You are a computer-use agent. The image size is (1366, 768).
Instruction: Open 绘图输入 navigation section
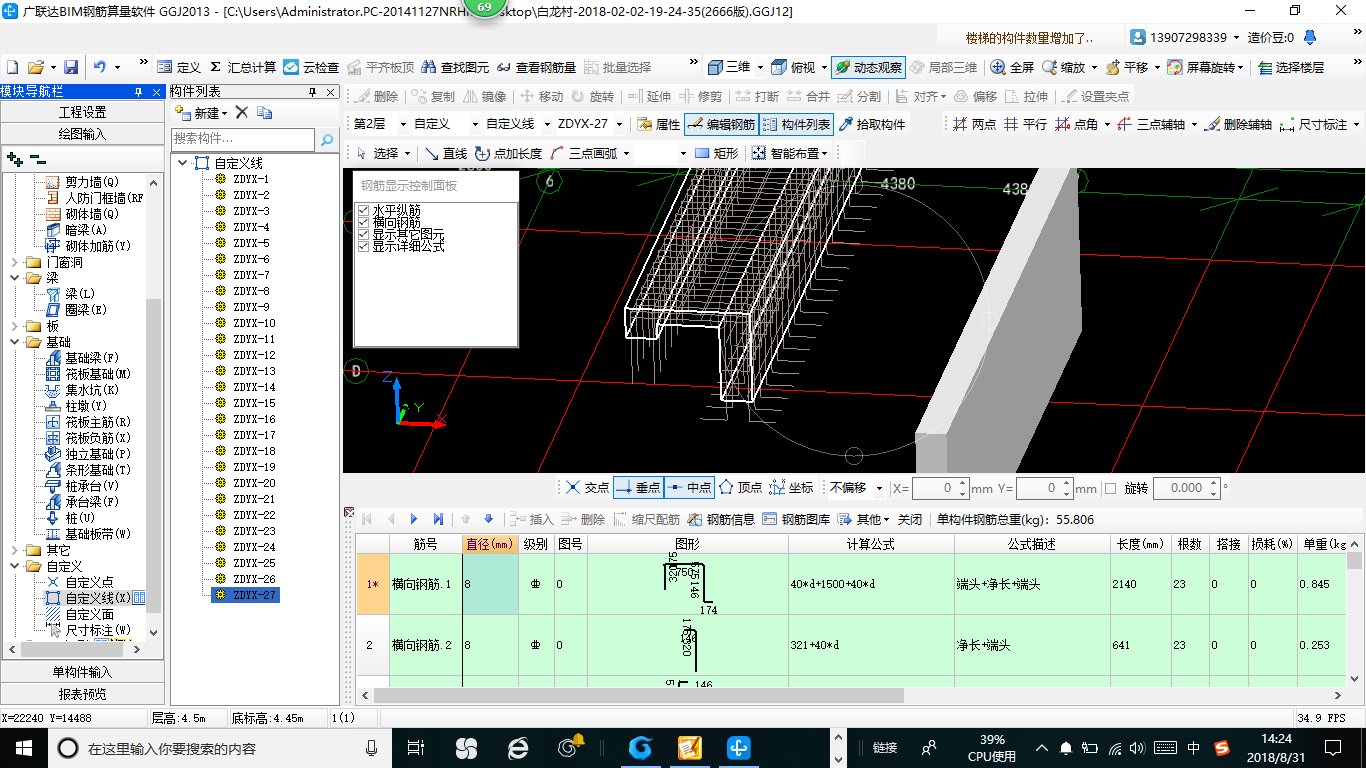82,134
